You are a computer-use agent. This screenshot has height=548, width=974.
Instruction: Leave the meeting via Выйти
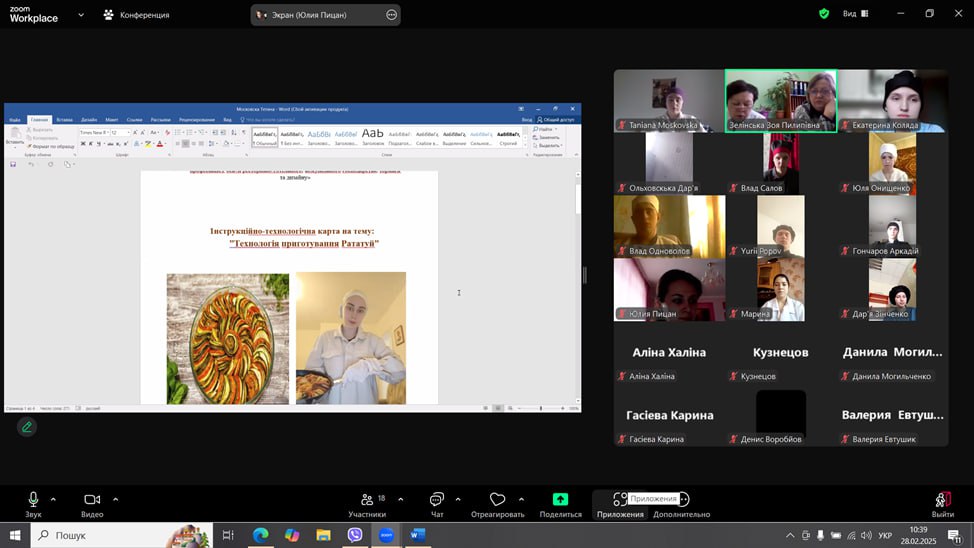pos(942,500)
